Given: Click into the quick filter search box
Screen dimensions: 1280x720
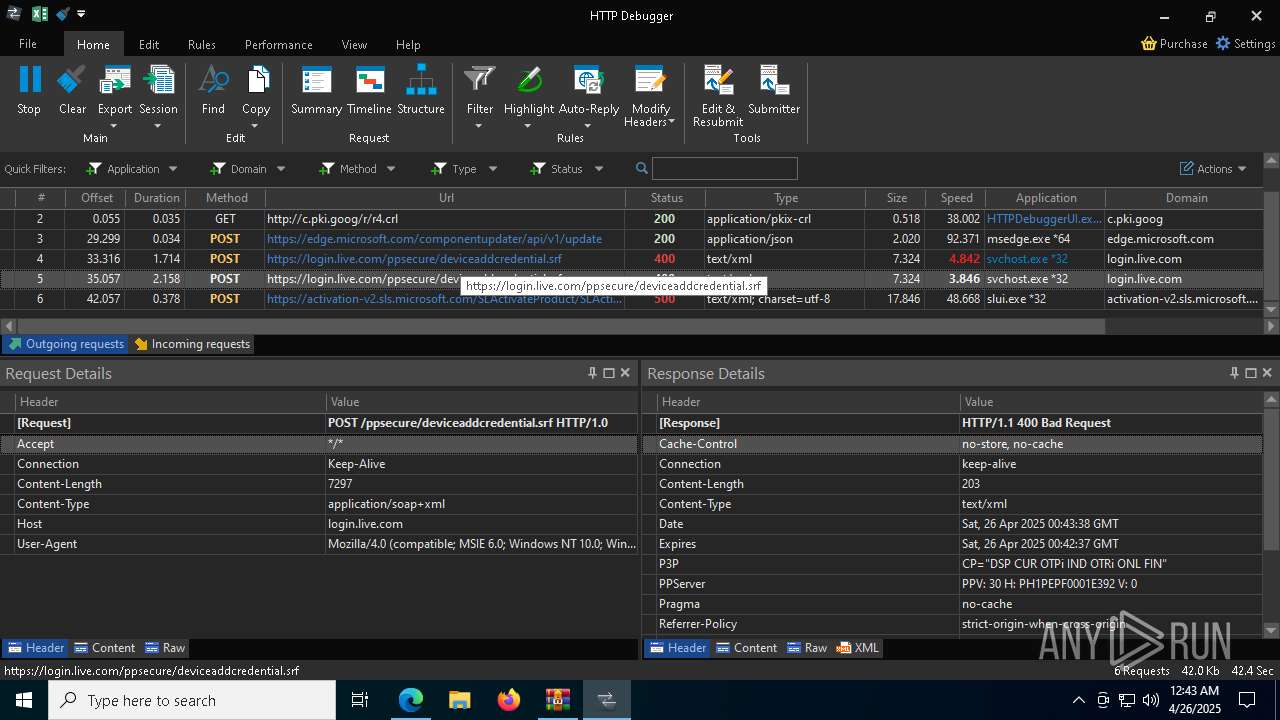Looking at the screenshot, I should click(725, 169).
